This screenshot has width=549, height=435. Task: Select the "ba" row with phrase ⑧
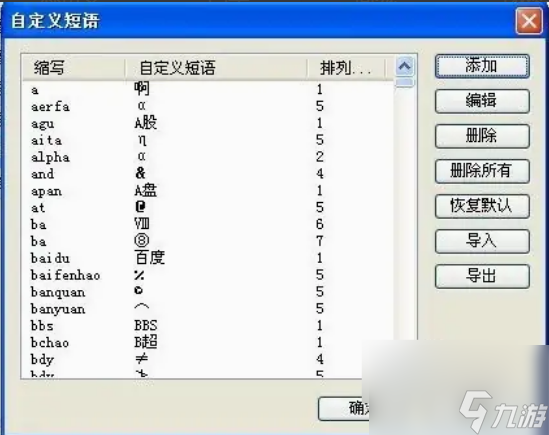coord(208,241)
